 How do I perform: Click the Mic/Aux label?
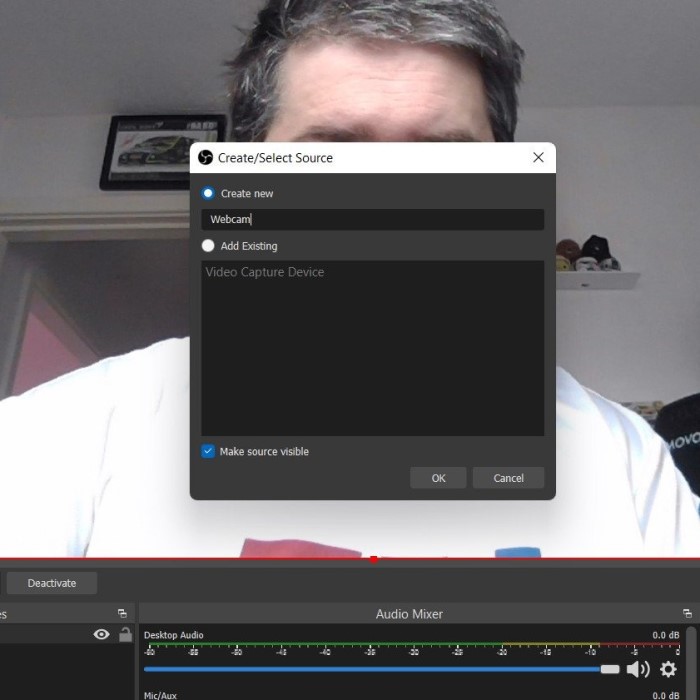click(x=160, y=695)
